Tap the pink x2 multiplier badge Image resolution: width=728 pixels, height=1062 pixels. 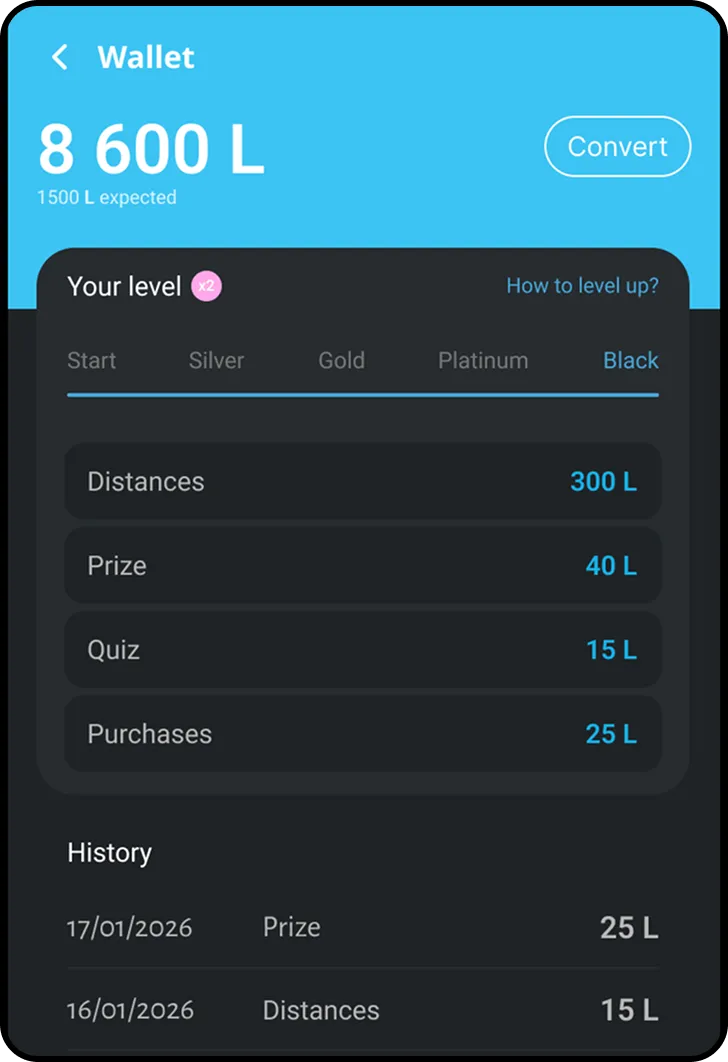[206, 287]
